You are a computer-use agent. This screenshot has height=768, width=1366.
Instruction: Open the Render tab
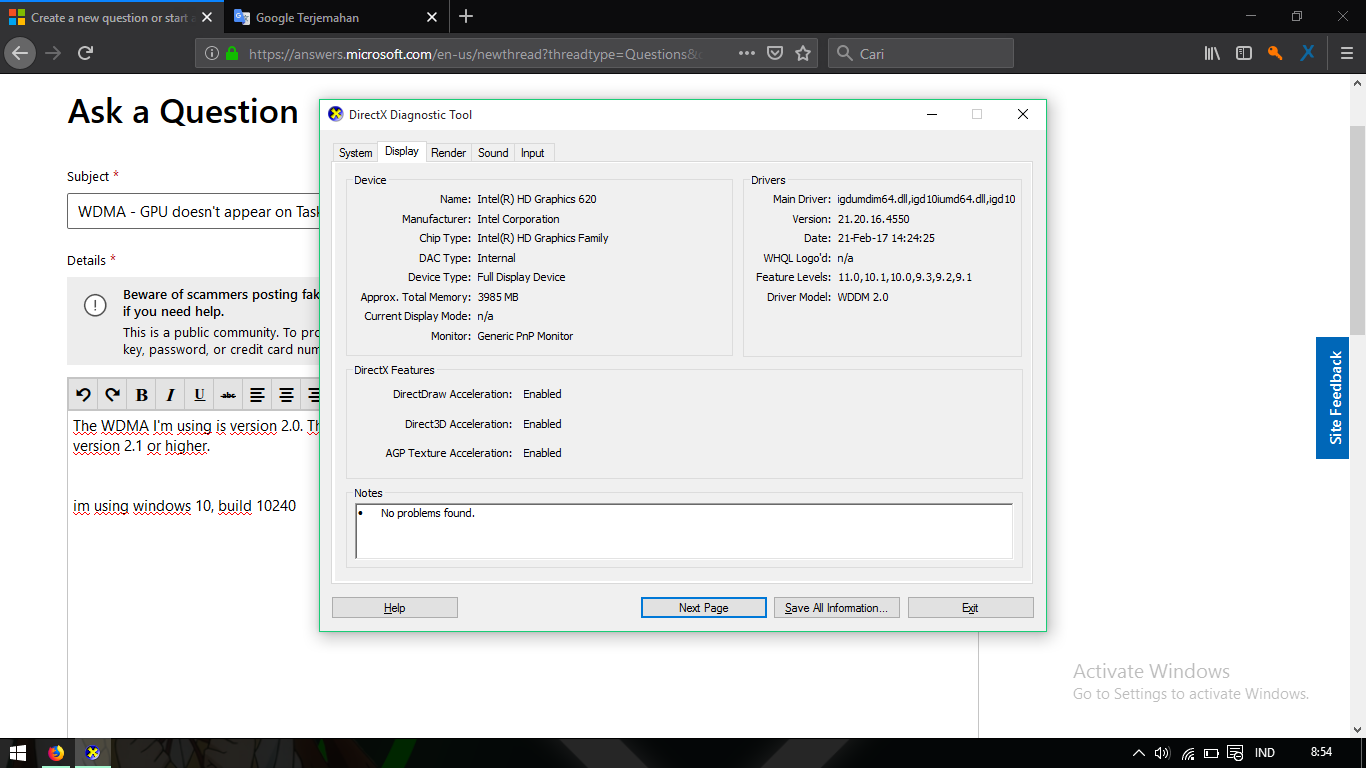tap(448, 153)
